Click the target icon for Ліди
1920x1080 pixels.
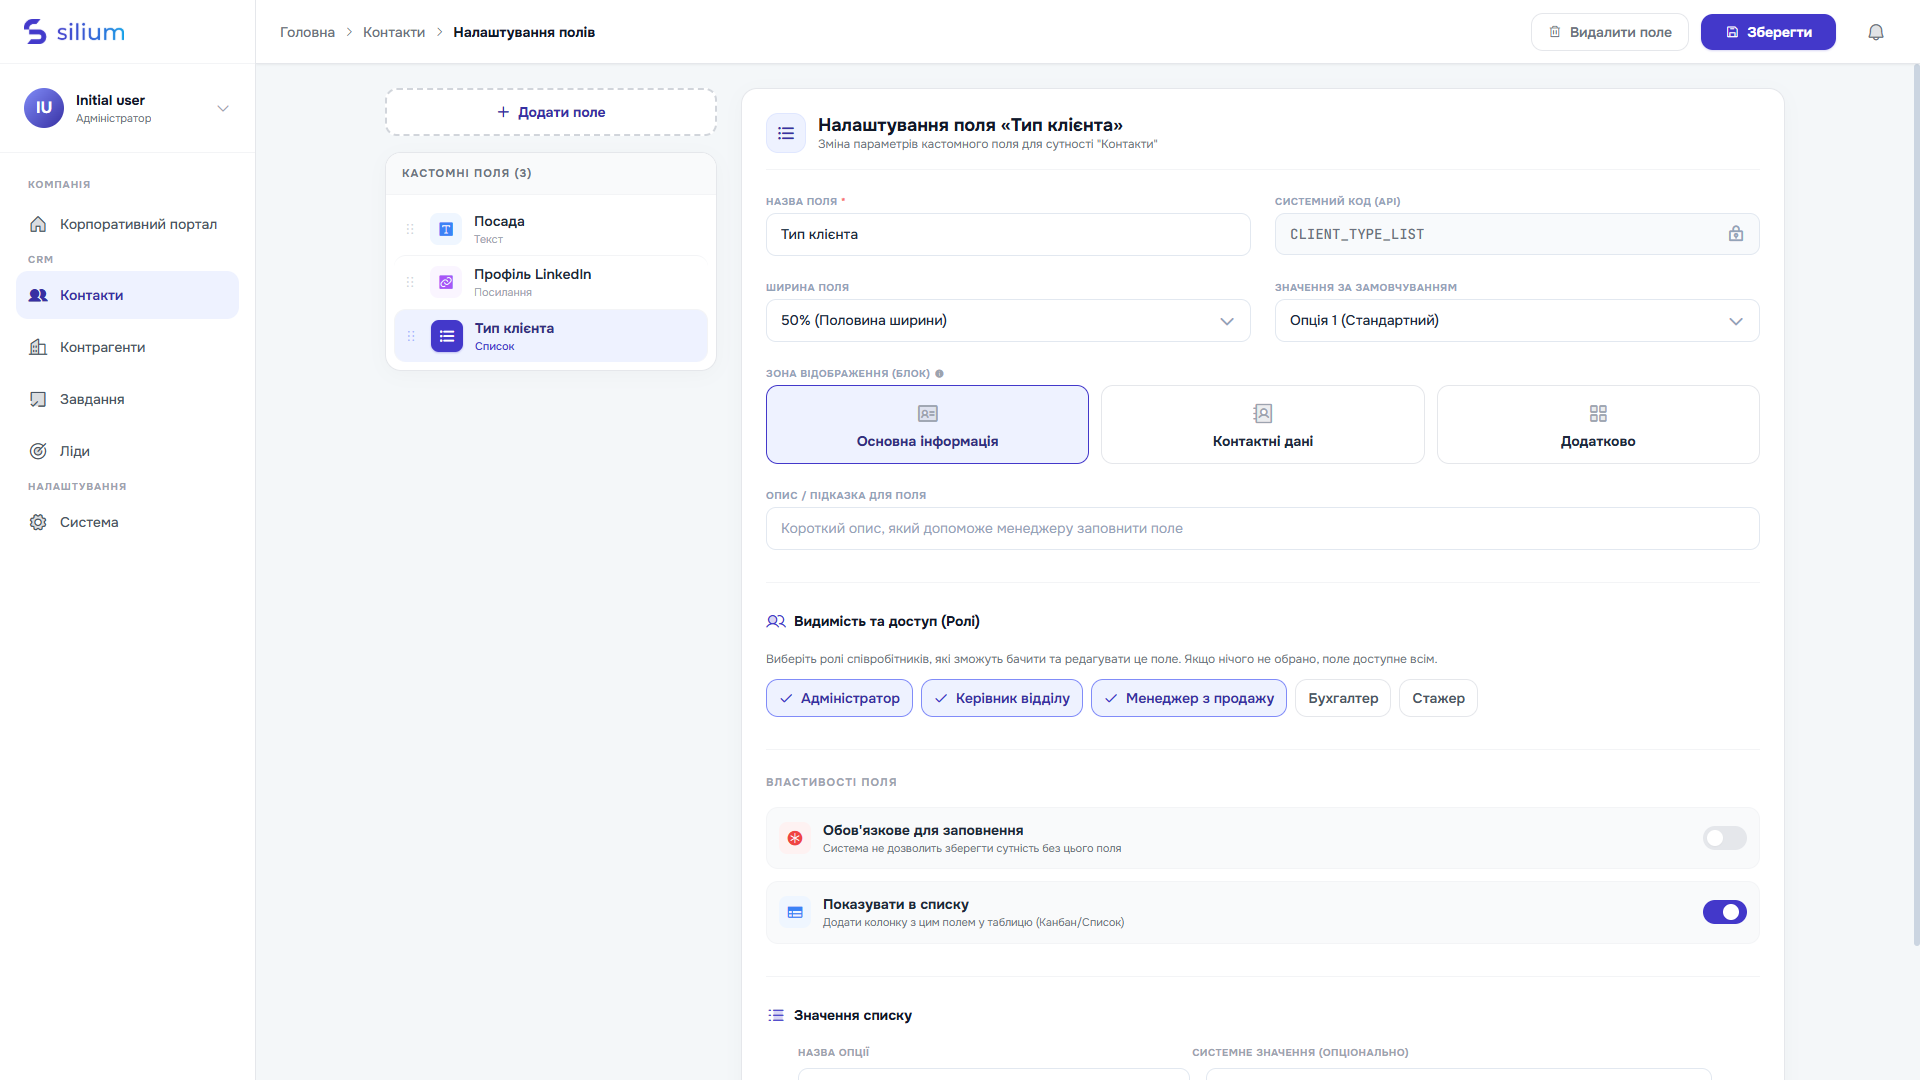click(38, 451)
